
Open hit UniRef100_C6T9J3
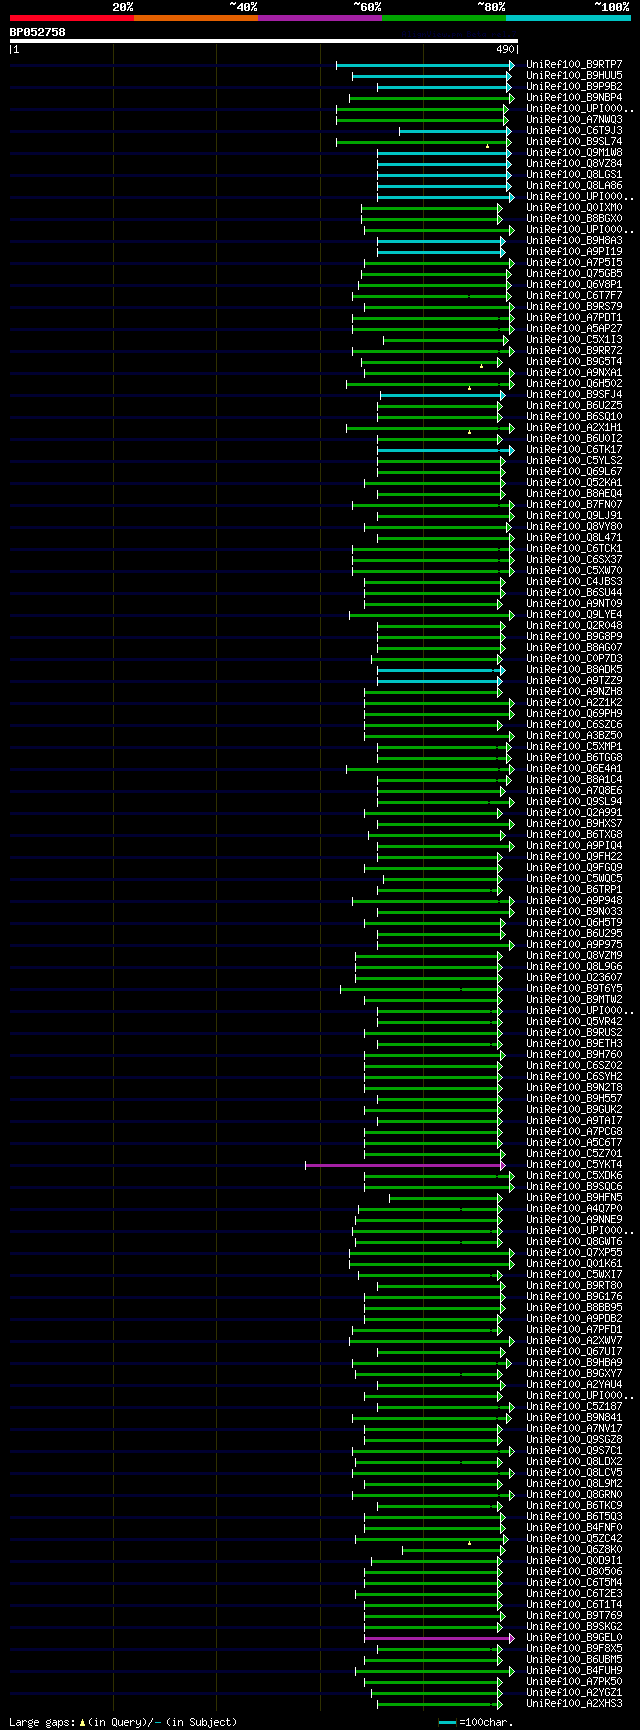(x=574, y=130)
